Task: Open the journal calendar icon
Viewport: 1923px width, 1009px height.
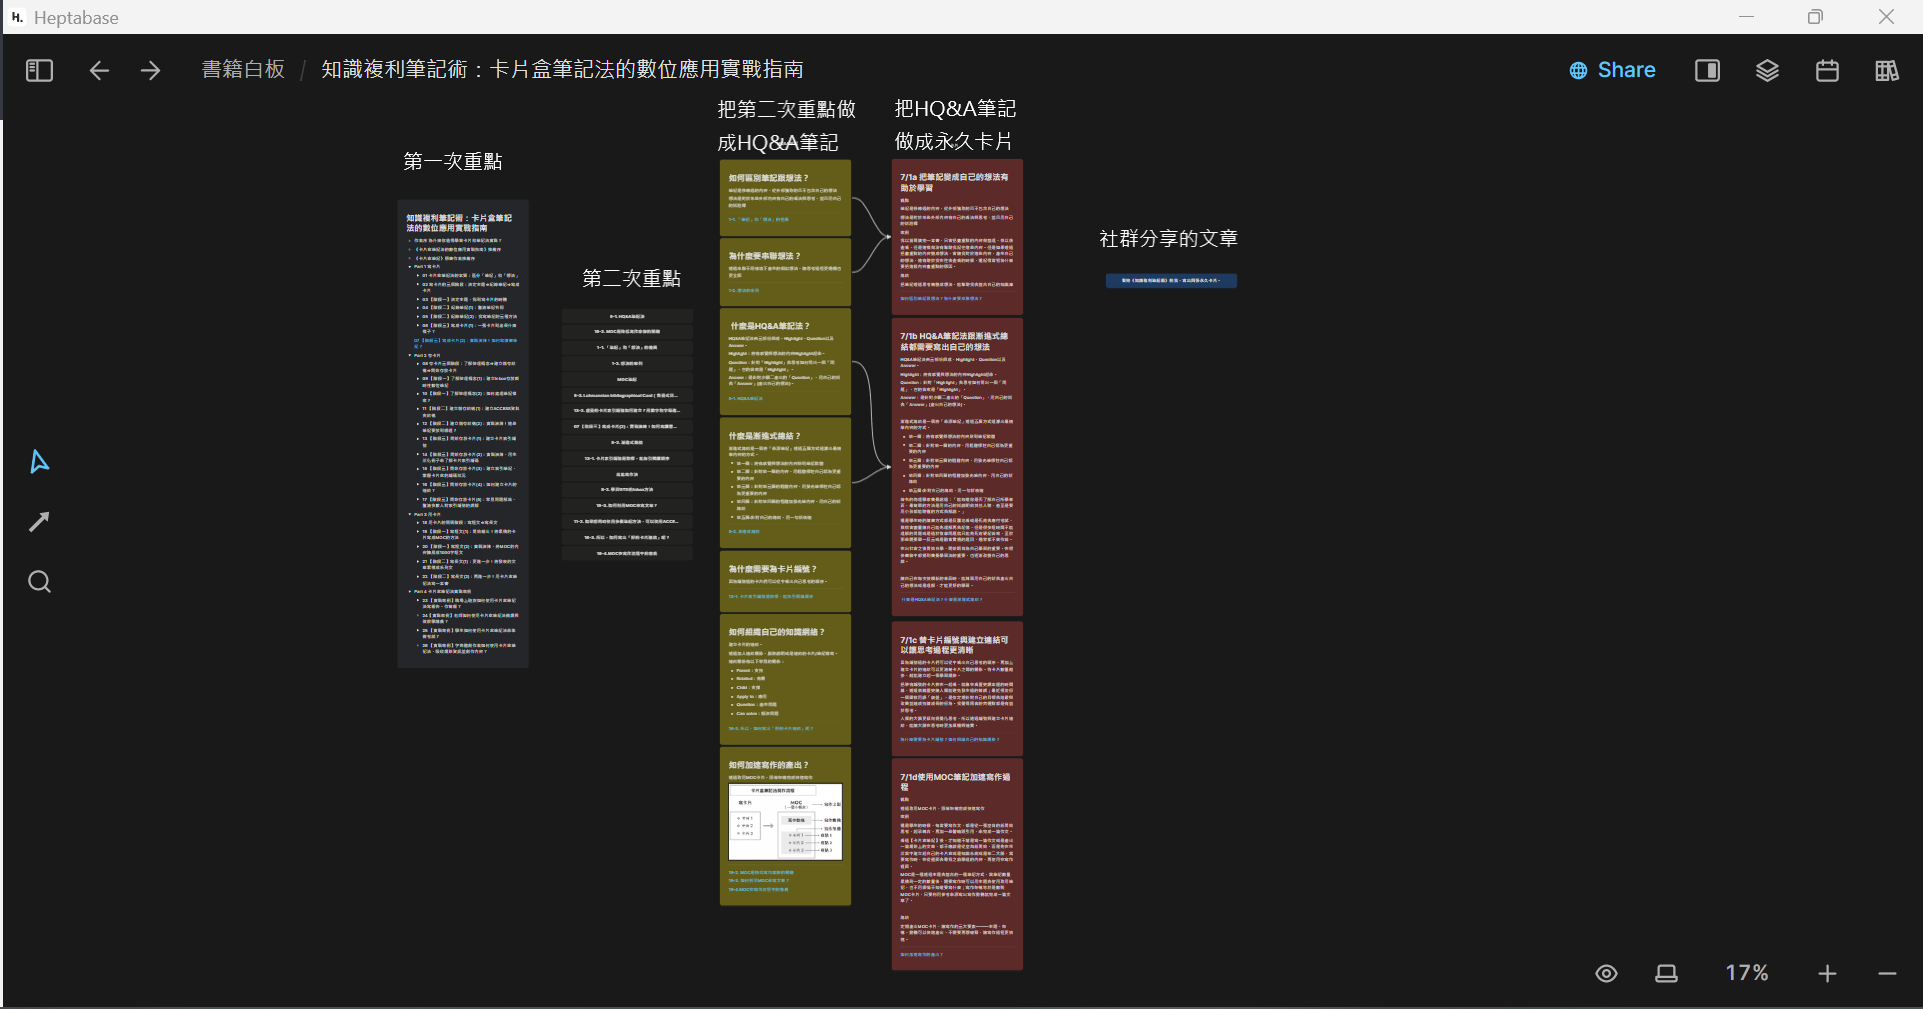Action: (1827, 70)
